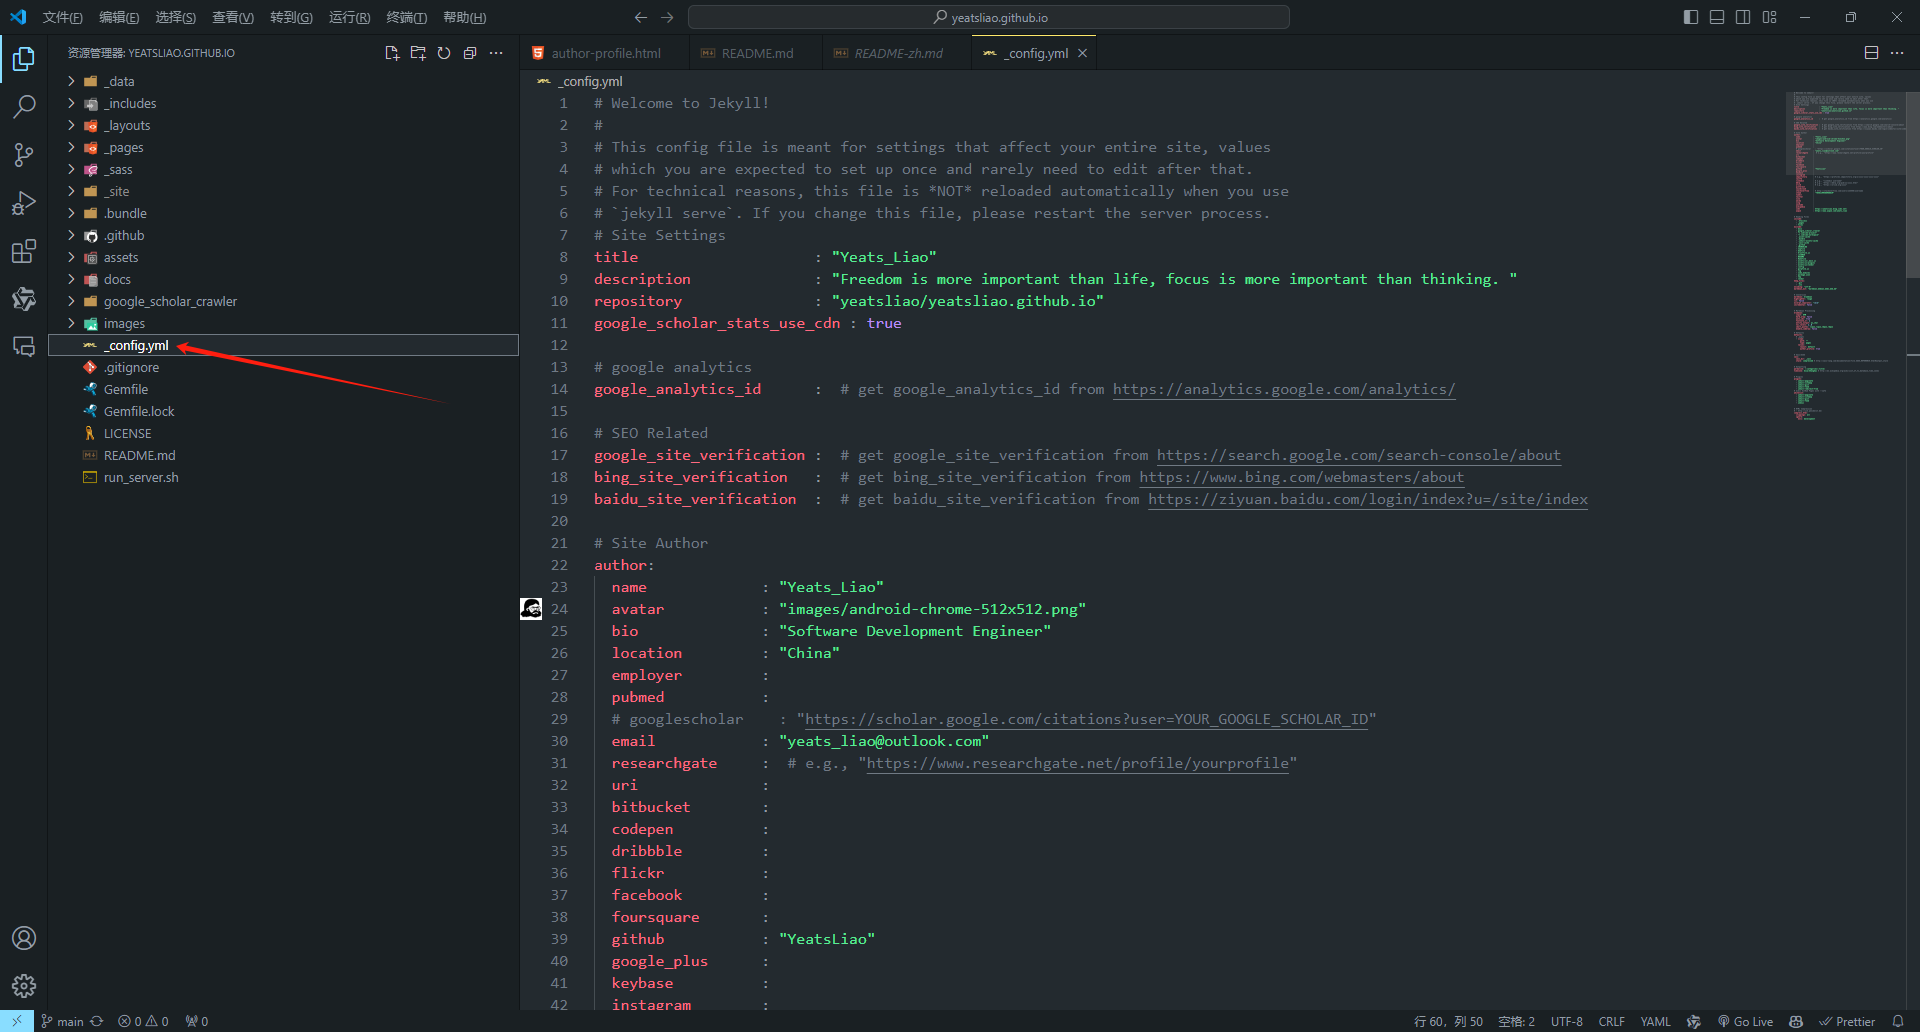Open the 终端(T) menu

[x=406, y=17]
